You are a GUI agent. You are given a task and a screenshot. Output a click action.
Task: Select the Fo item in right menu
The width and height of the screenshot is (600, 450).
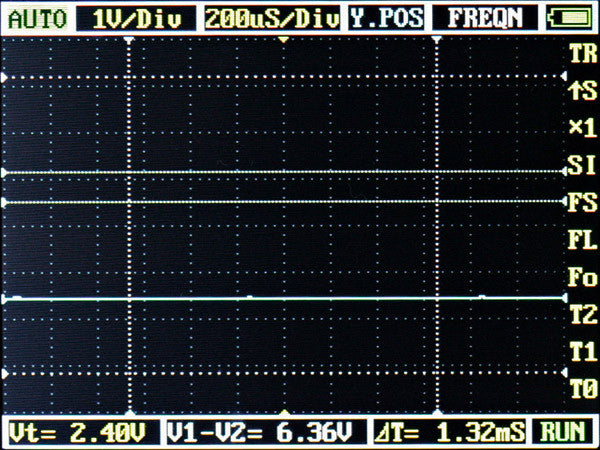pos(581,278)
